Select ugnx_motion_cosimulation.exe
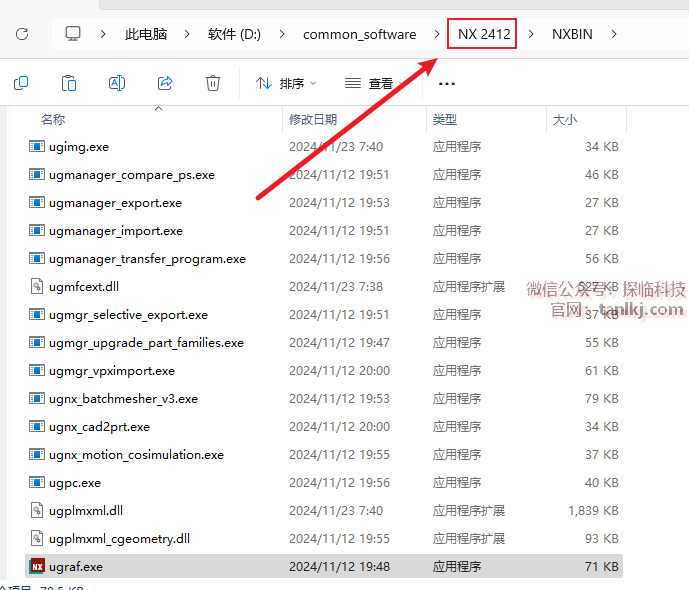689x590 pixels. point(324,455)
